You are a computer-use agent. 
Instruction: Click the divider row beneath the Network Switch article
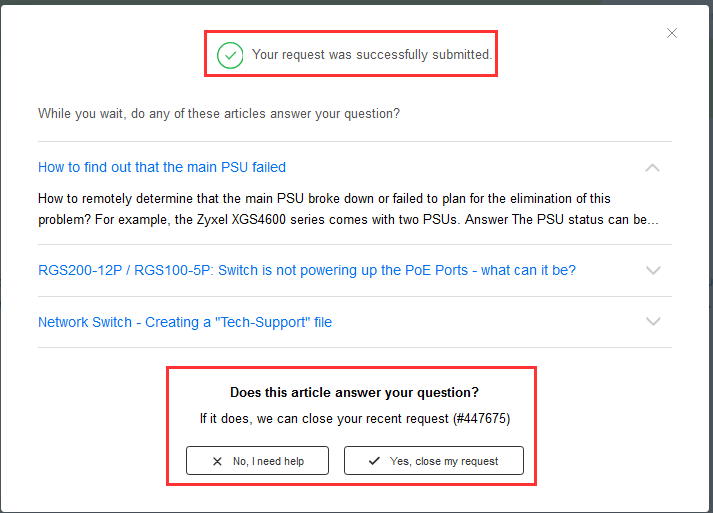coord(354,348)
